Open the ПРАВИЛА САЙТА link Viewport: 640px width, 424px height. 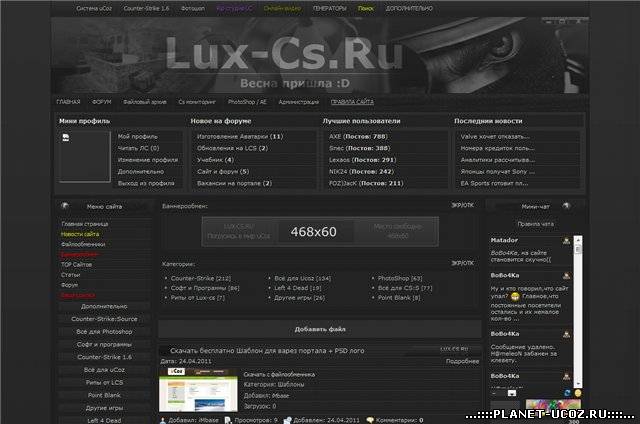352,102
